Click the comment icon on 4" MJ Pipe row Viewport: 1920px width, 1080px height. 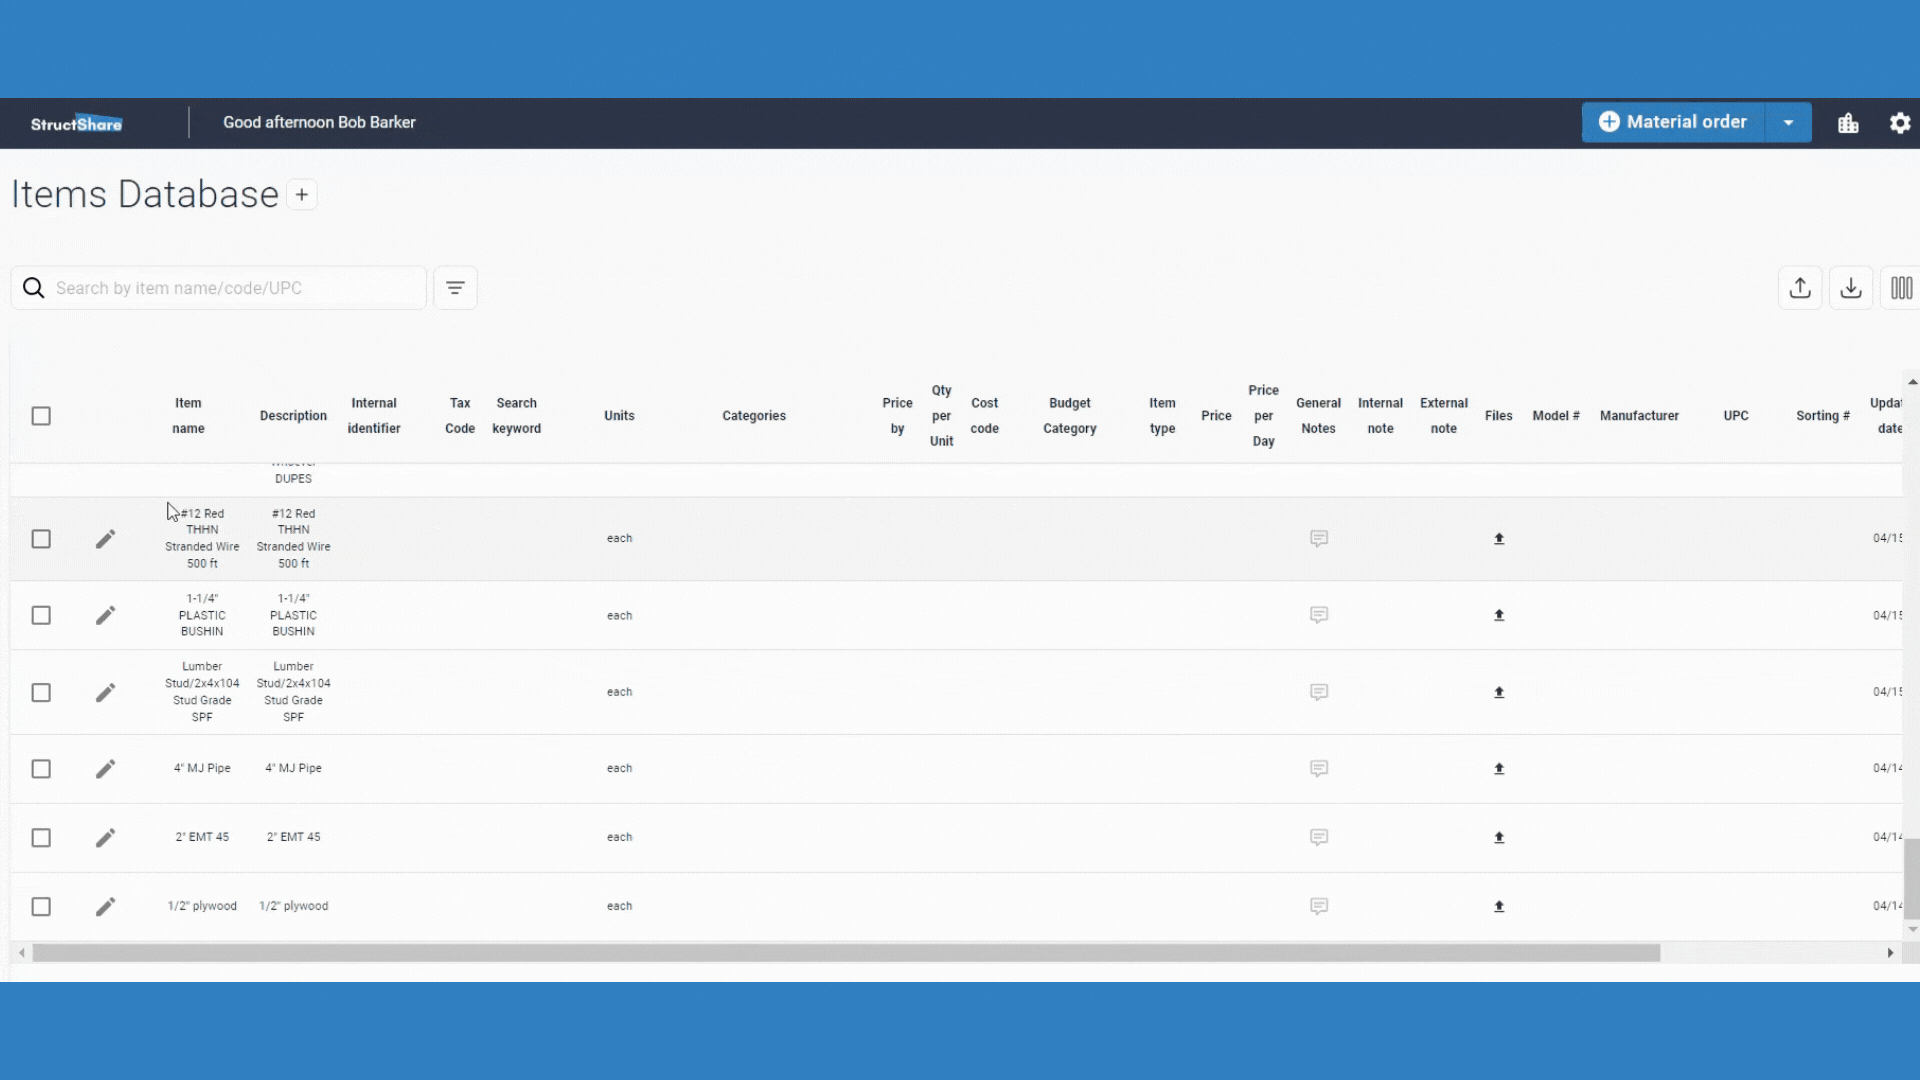(1319, 767)
